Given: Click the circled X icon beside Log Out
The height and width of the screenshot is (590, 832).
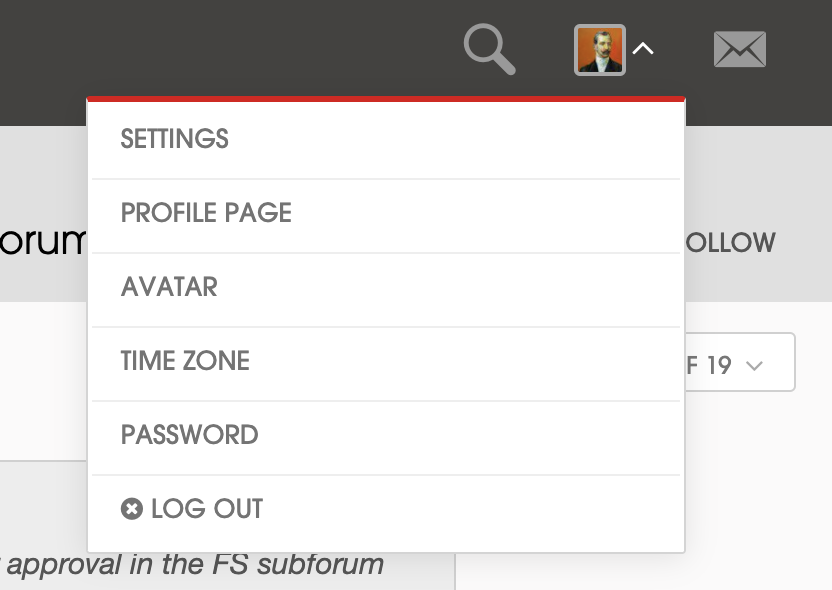Looking at the screenshot, I should (x=132, y=509).
